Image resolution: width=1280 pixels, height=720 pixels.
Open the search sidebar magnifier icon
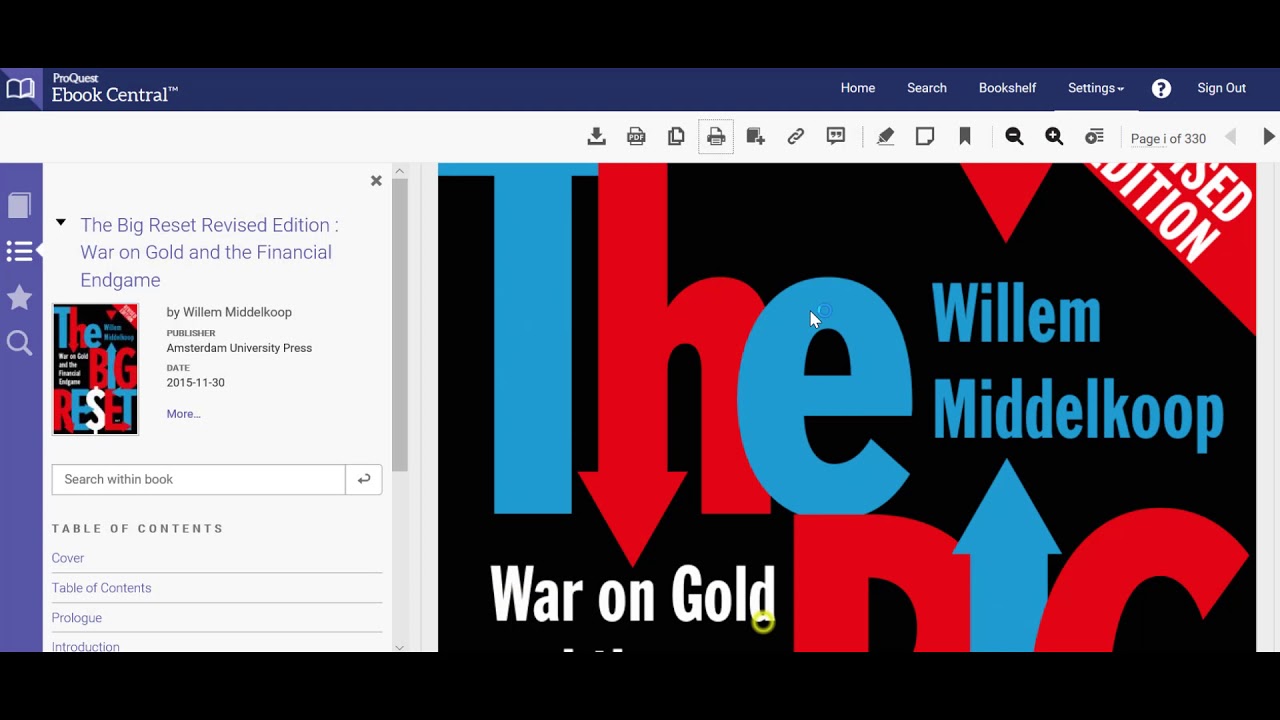coord(19,344)
